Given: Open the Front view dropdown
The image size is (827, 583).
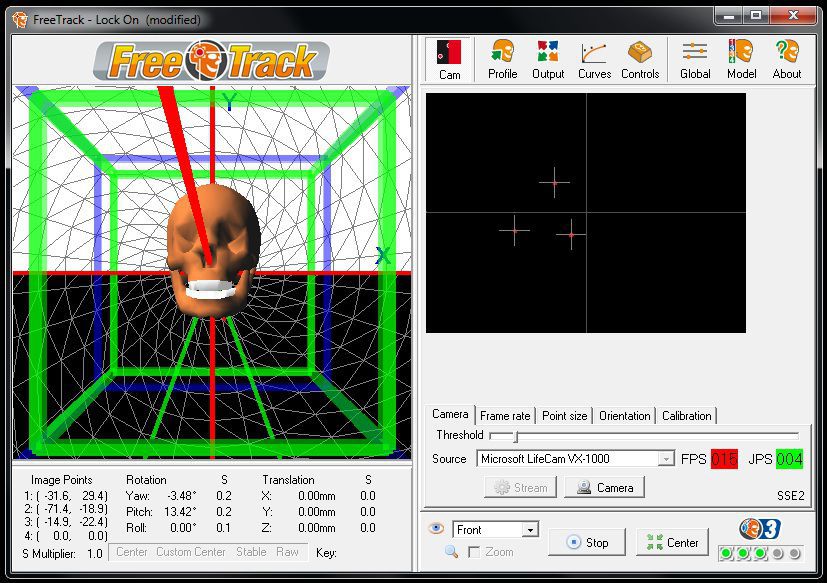Looking at the screenshot, I should tap(496, 528).
